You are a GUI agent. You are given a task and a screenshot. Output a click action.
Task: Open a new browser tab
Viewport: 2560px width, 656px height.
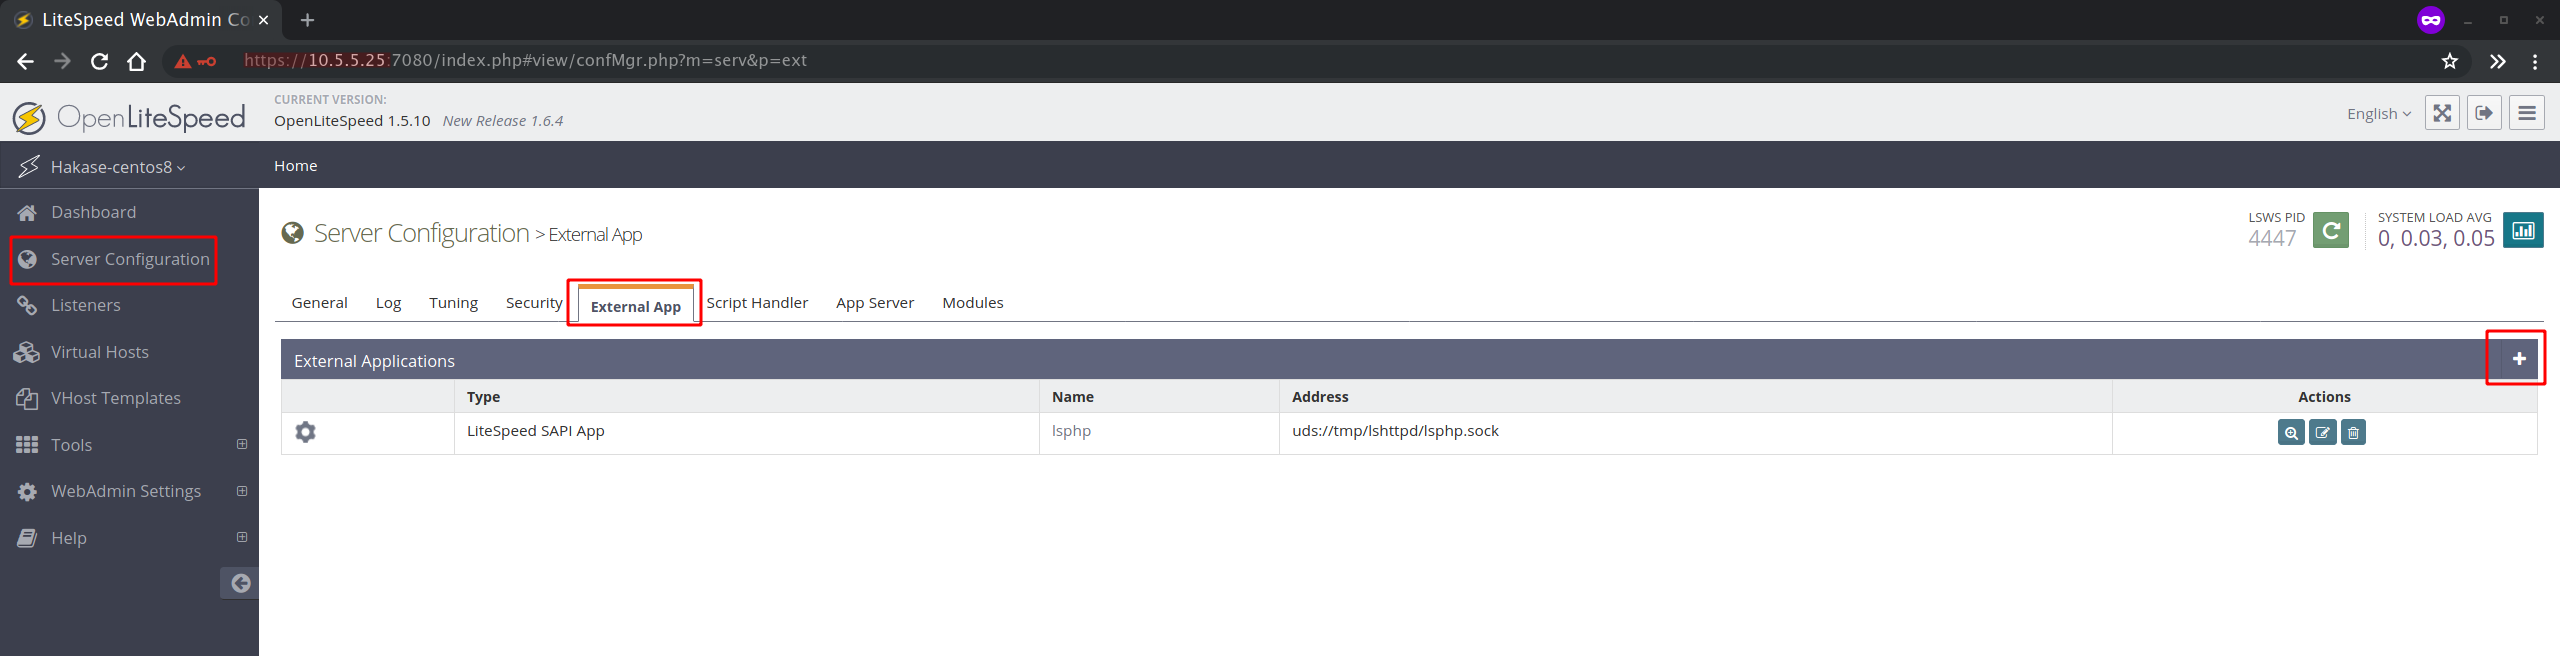(x=307, y=20)
